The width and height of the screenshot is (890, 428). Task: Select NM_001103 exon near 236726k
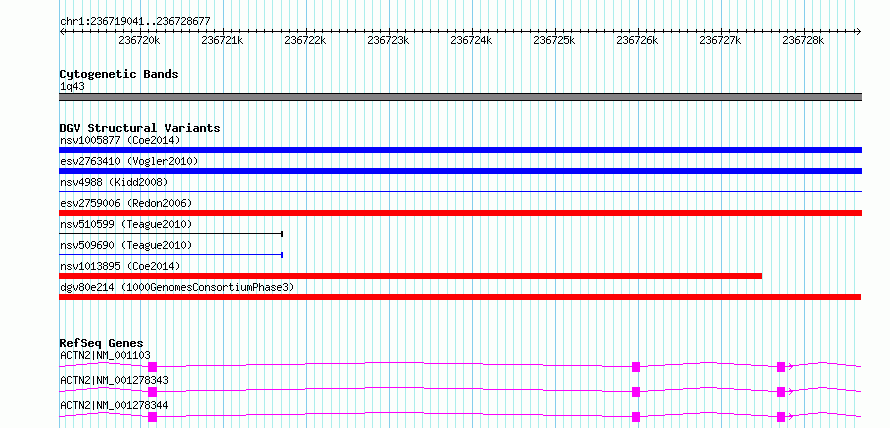click(x=636, y=367)
